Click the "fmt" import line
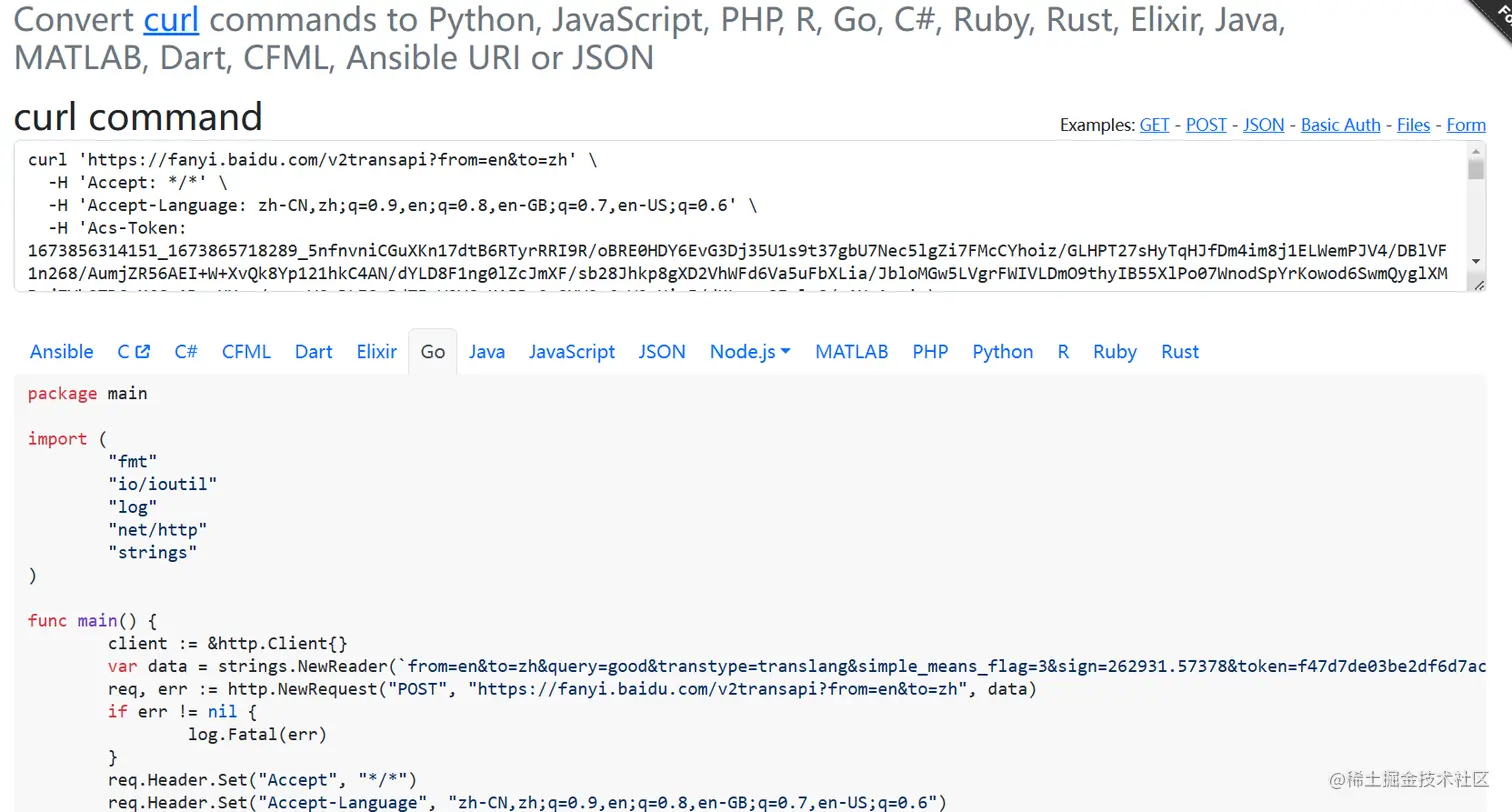The height and width of the screenshot is (812, 1512). tap(132, 462)
